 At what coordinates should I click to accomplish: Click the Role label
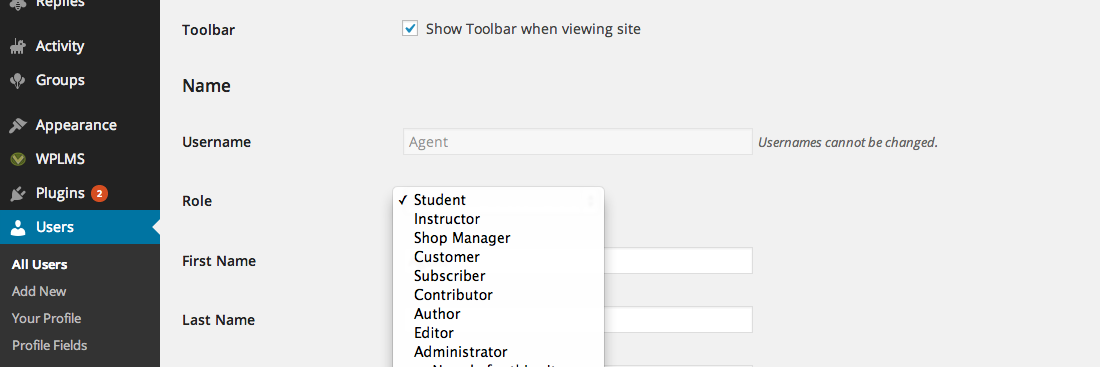197,201
